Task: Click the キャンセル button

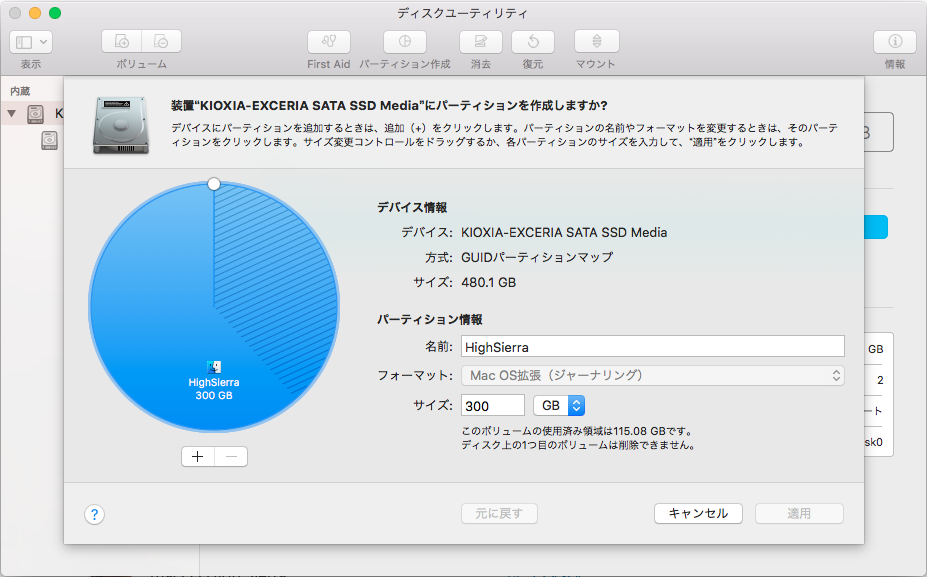Action: click(698, 513)
